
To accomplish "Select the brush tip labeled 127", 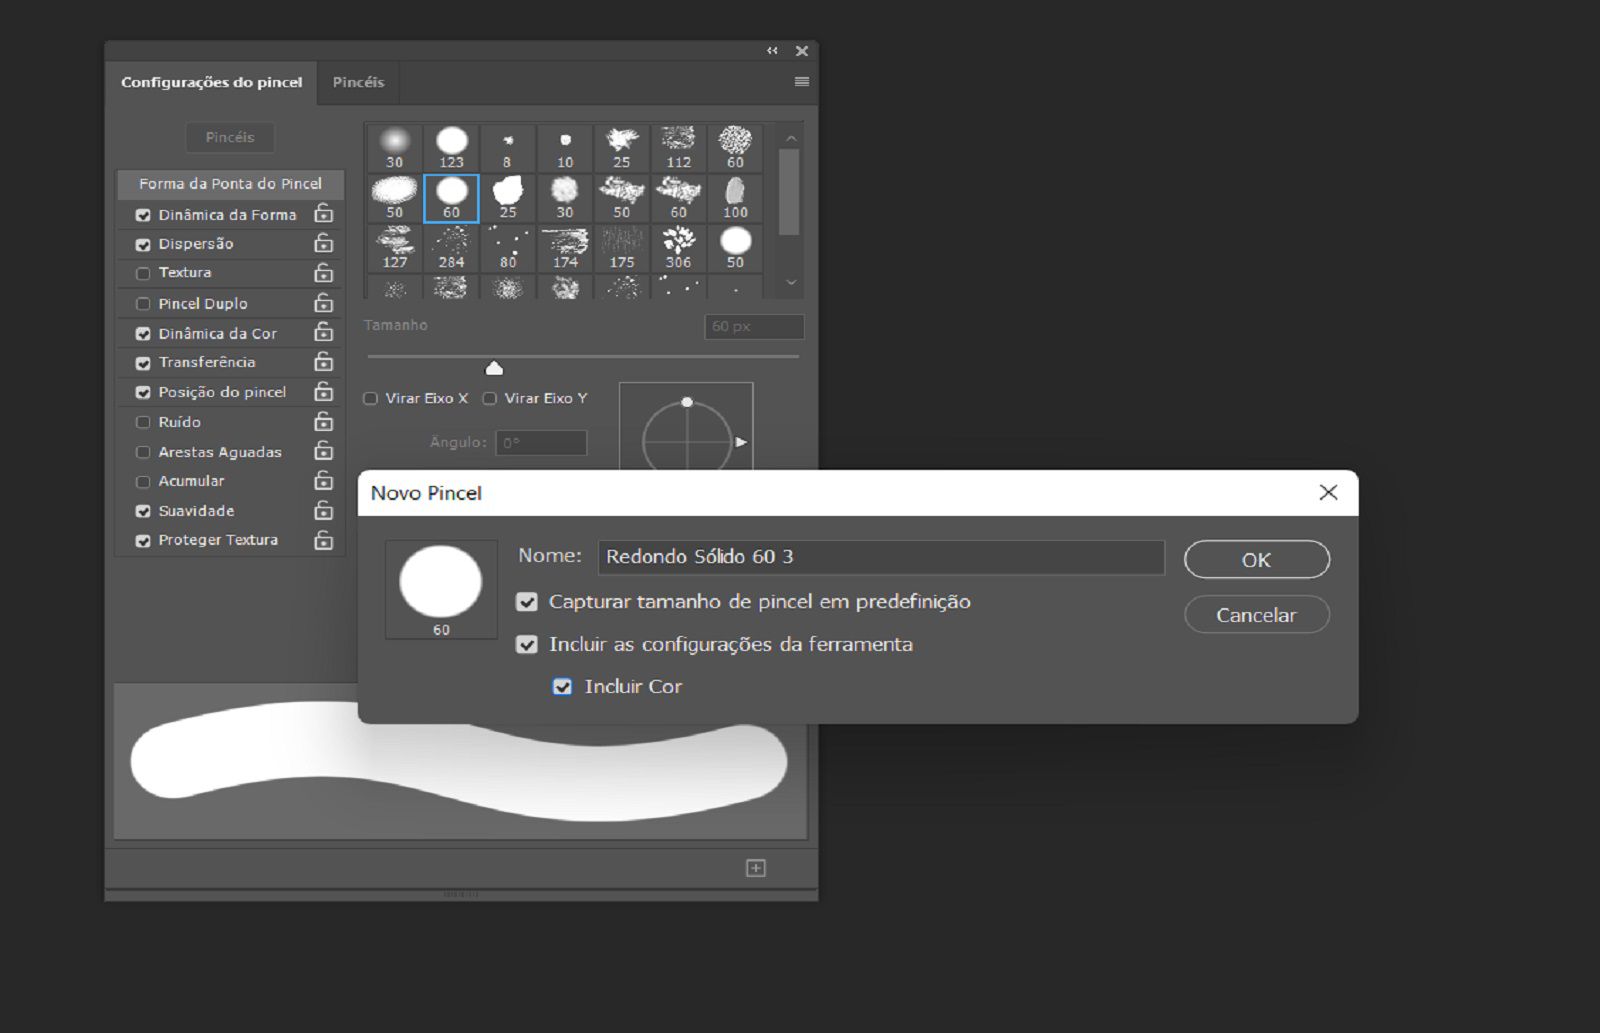I will (x=395, y=248).
